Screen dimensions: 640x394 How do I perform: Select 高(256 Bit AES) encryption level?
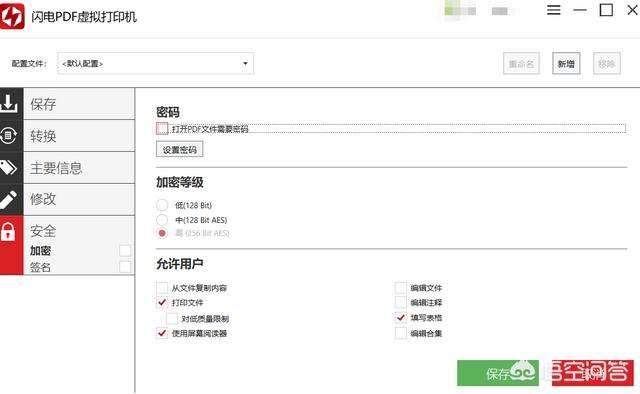pos(162,233)
